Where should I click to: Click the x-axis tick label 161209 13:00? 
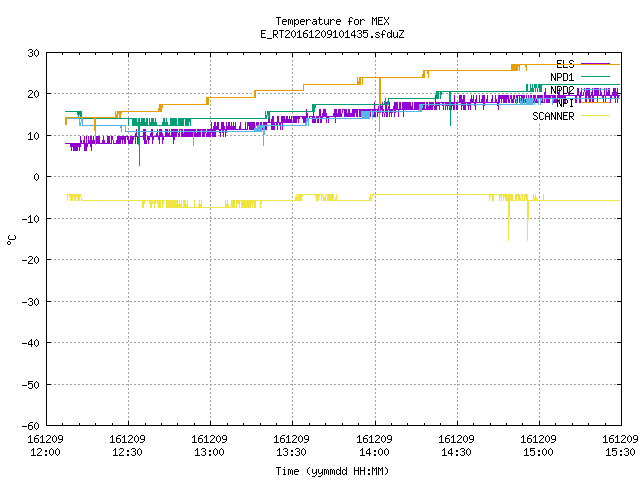click(209, 446)
